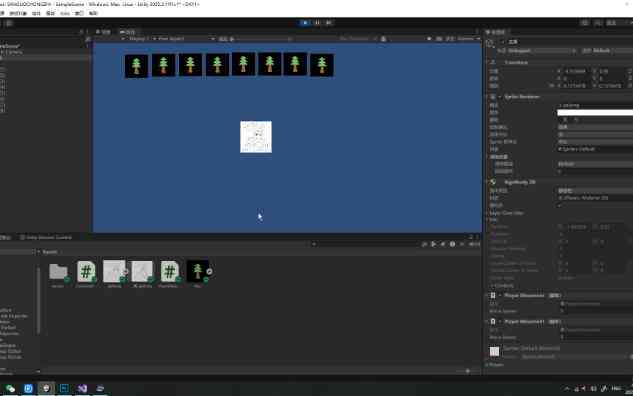Open the Unity Version Control tab

tap(46, 237)
